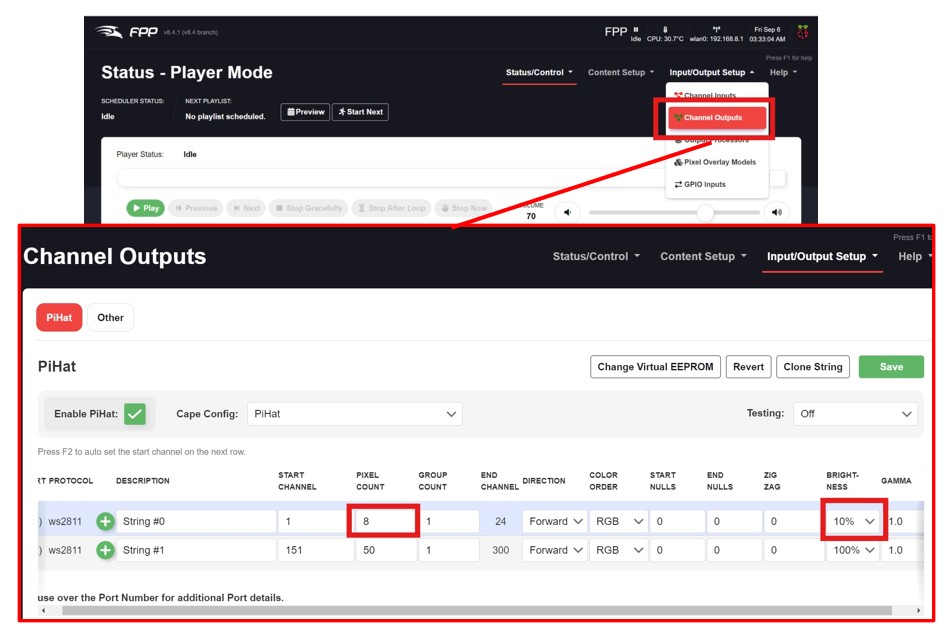Click the volume down speaker icon
This screenshot has height=637, width=951.
(567, 212)
